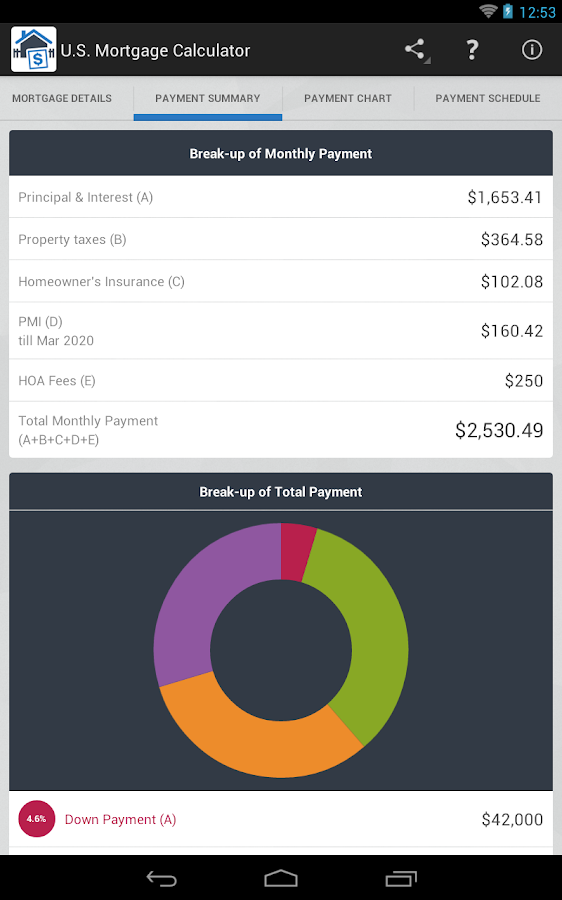
Task: Go to the Payment Schedule tab
Action: 488,98
